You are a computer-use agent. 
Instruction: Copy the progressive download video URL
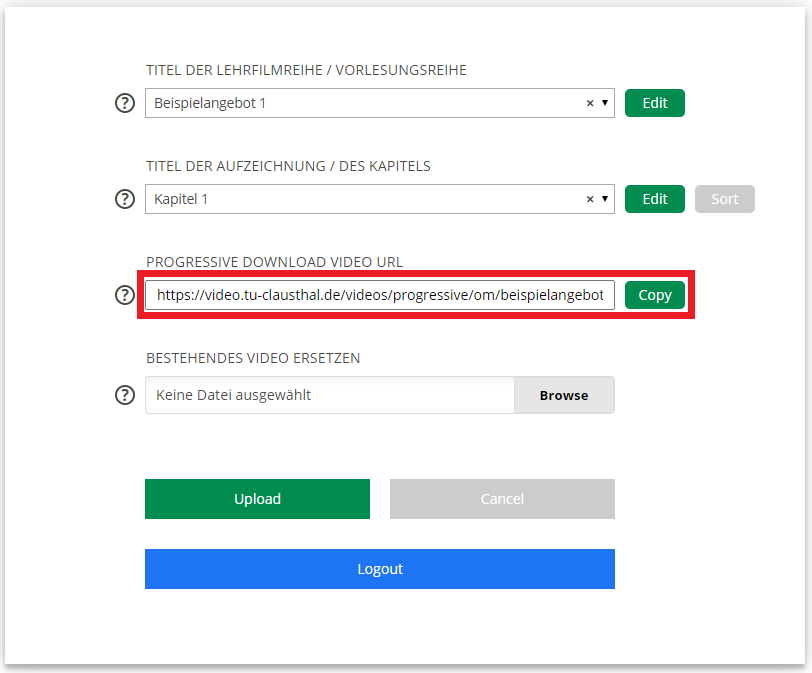point(654,295)
